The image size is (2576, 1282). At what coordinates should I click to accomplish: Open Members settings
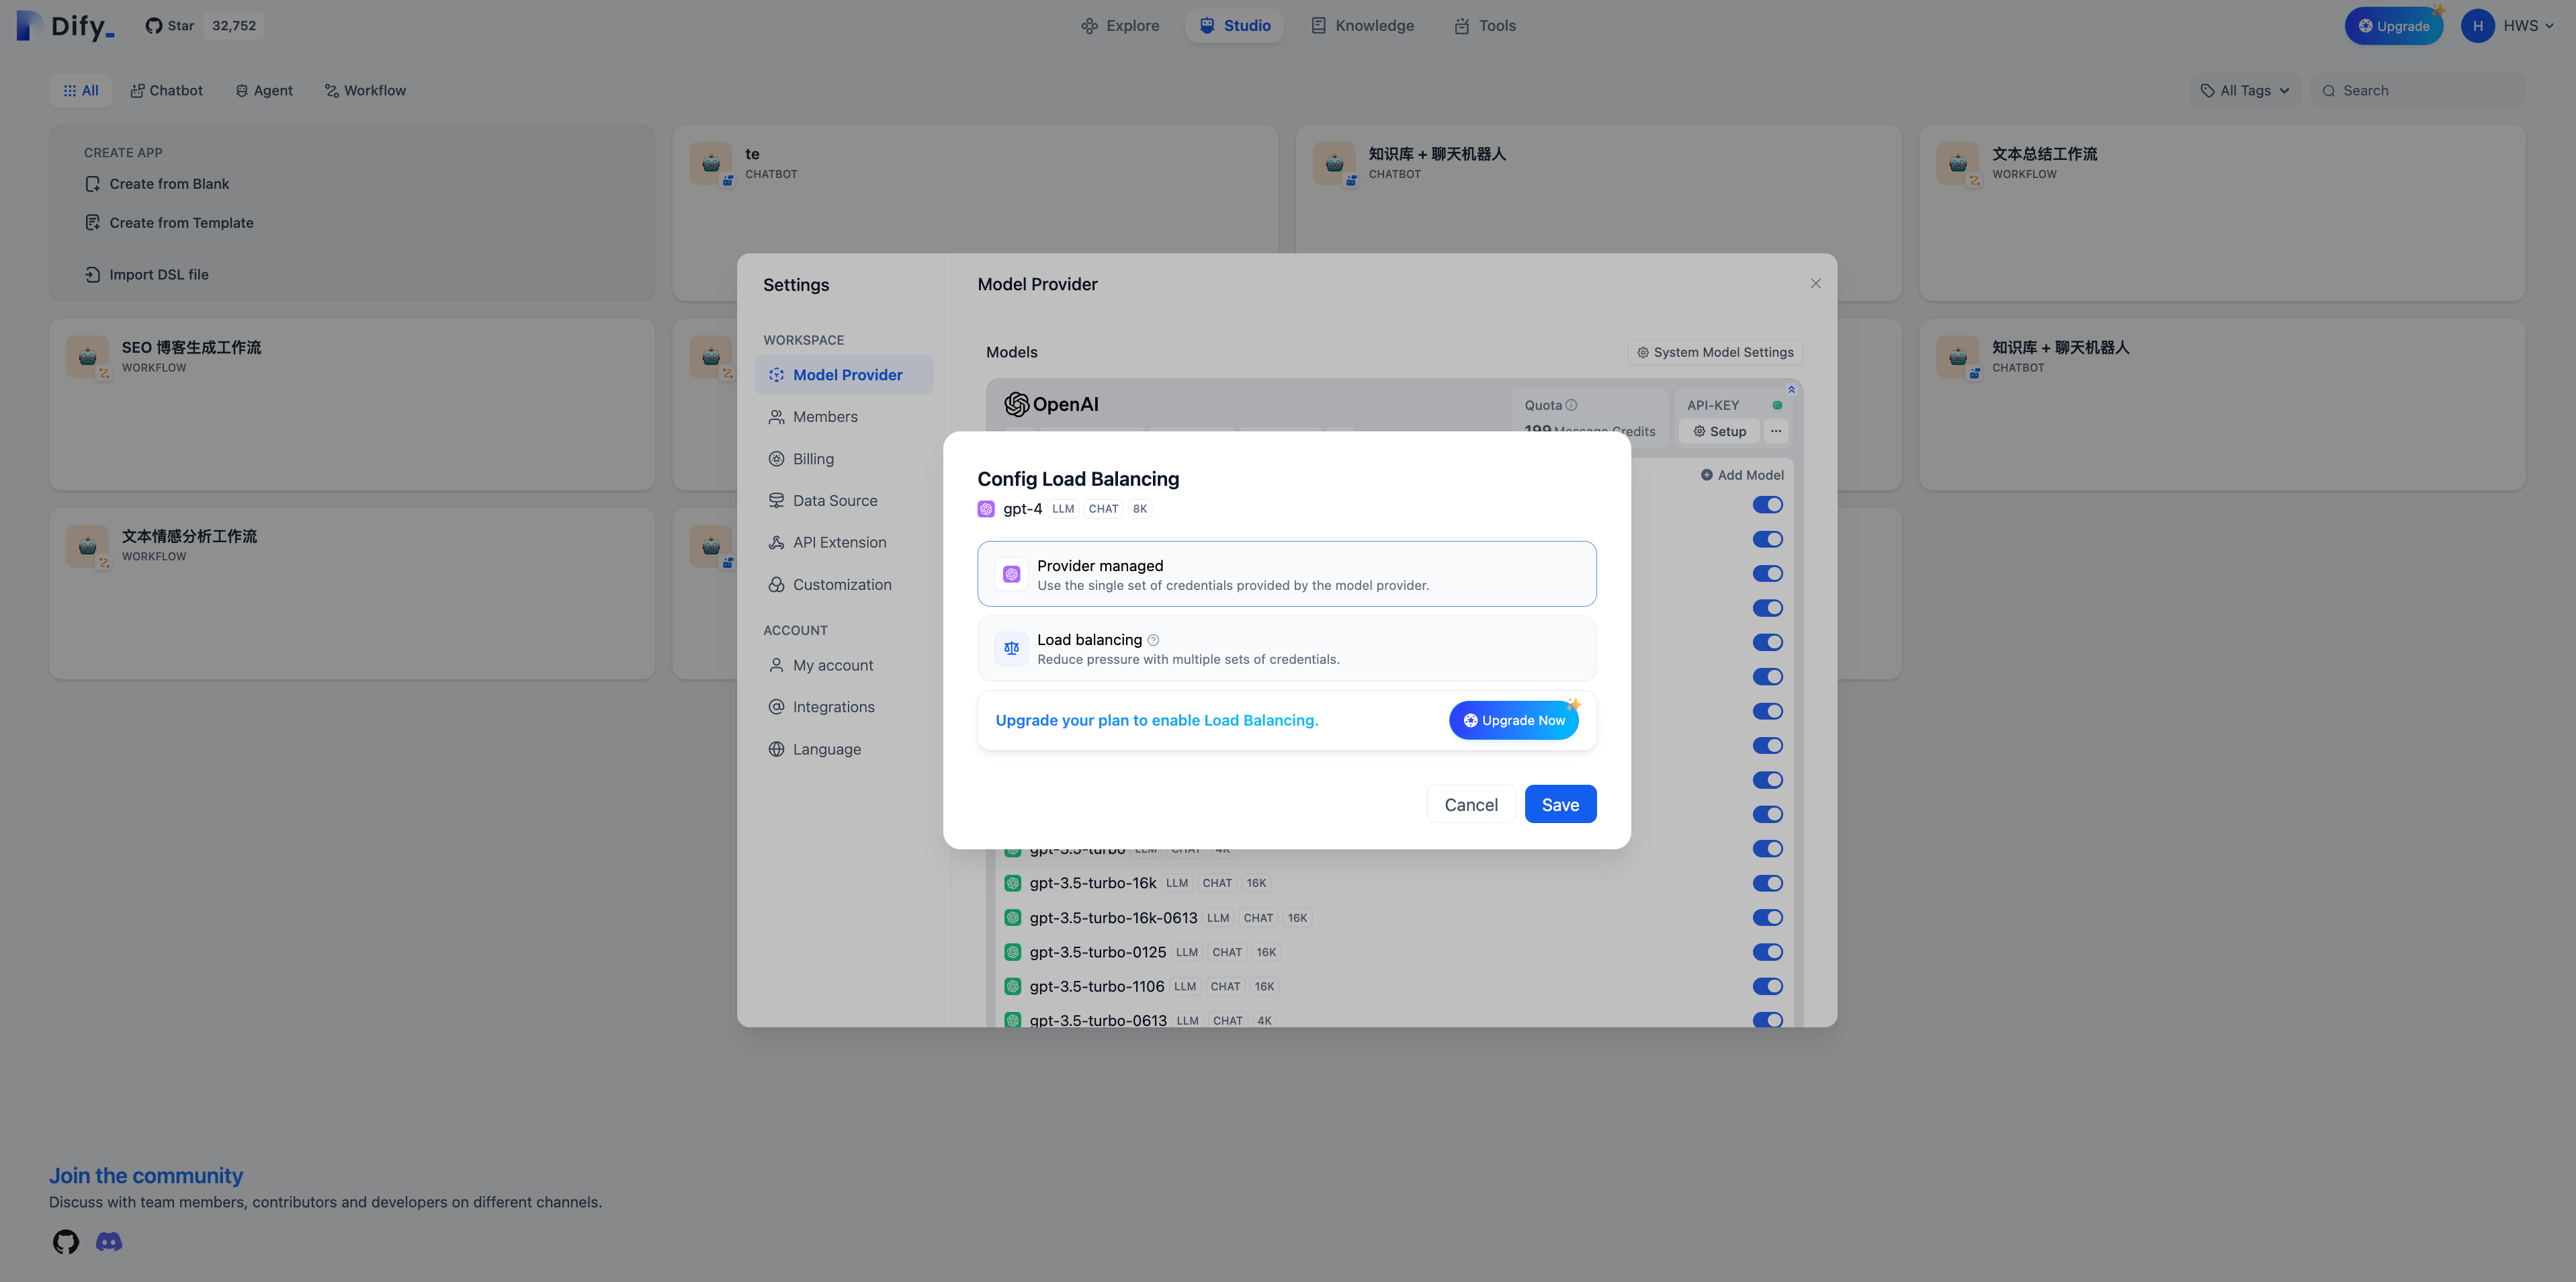pos(844,417)
